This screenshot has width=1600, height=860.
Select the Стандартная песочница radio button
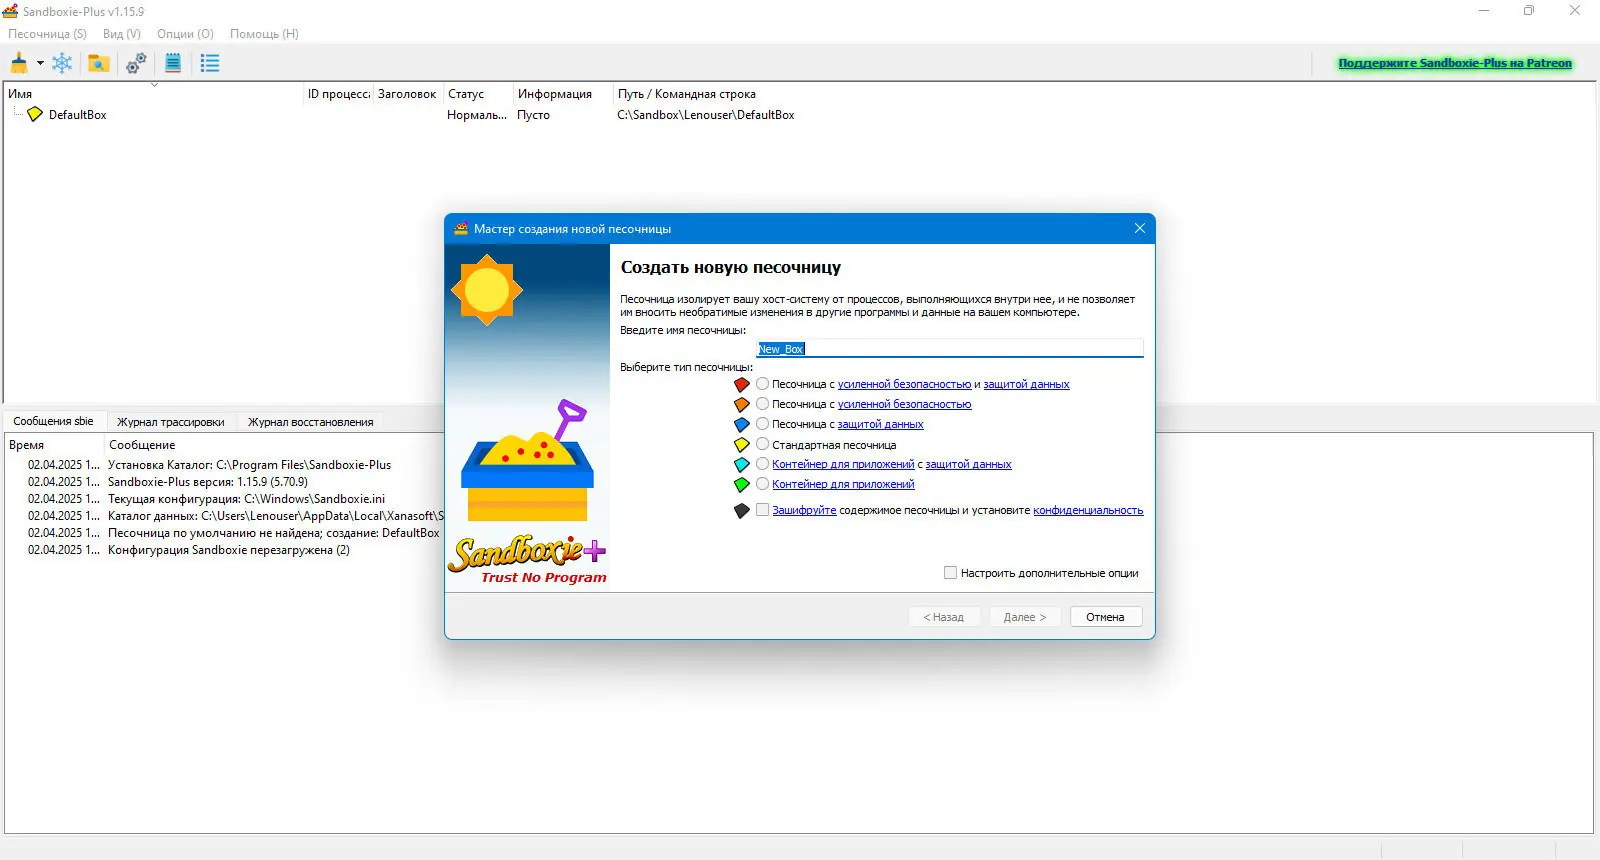coord(763,444)
